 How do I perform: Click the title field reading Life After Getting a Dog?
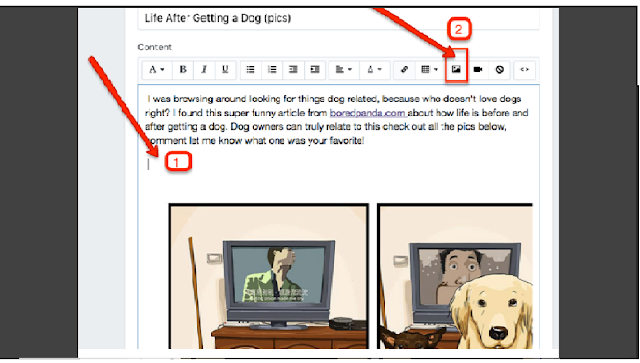[x=338, y=18]
